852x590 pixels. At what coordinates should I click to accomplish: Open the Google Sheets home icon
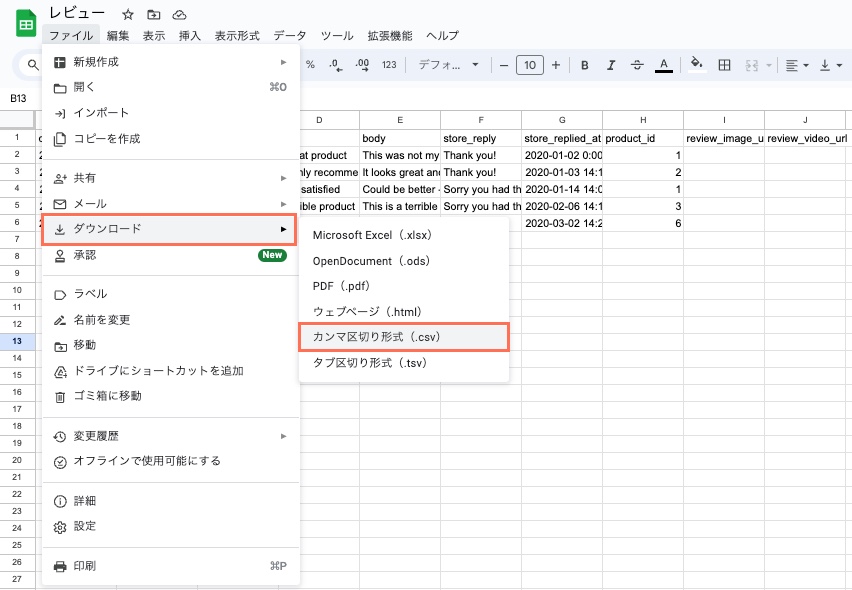coord(25,23)
